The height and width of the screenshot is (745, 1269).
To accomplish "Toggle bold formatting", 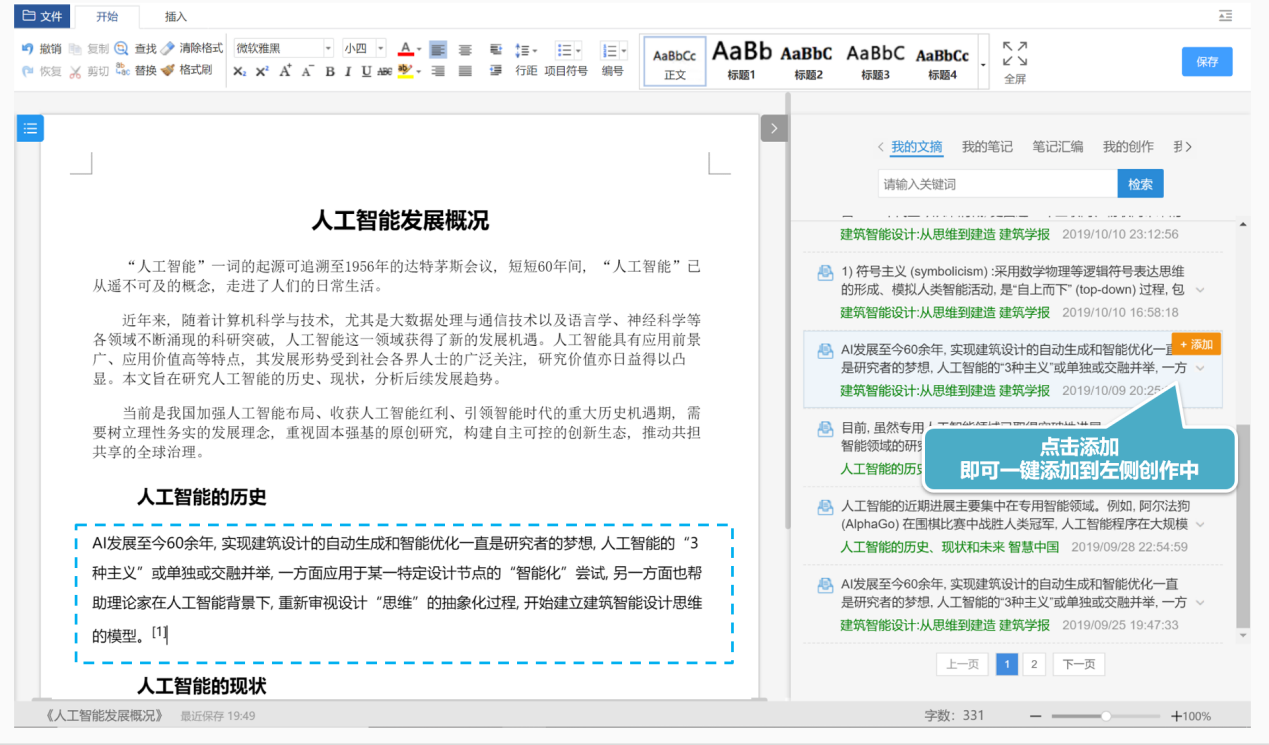I will pos(330,71).
